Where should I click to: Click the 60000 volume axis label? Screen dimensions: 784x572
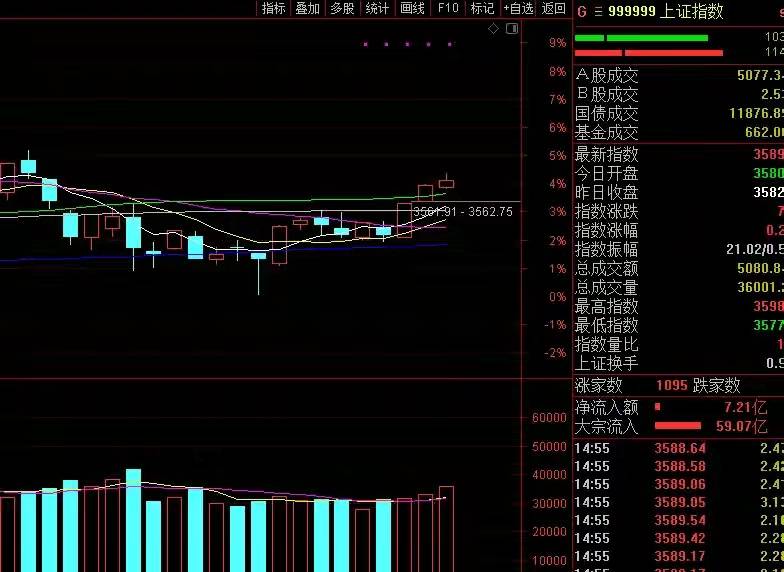pos(549,418)
